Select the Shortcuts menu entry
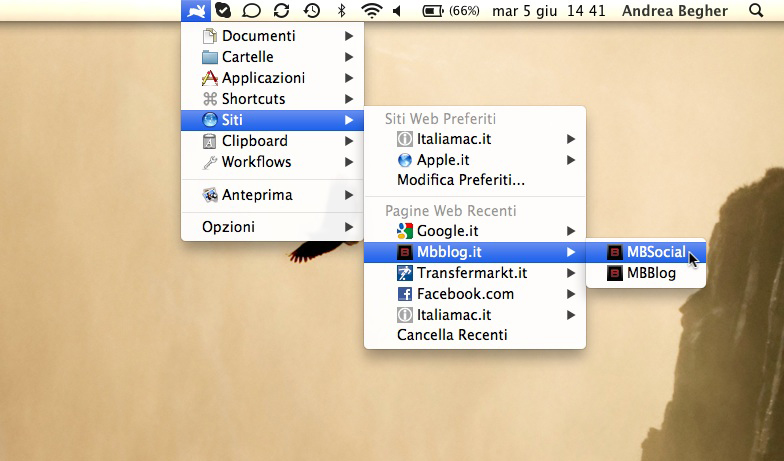The image size is (784, 461). 272,99
